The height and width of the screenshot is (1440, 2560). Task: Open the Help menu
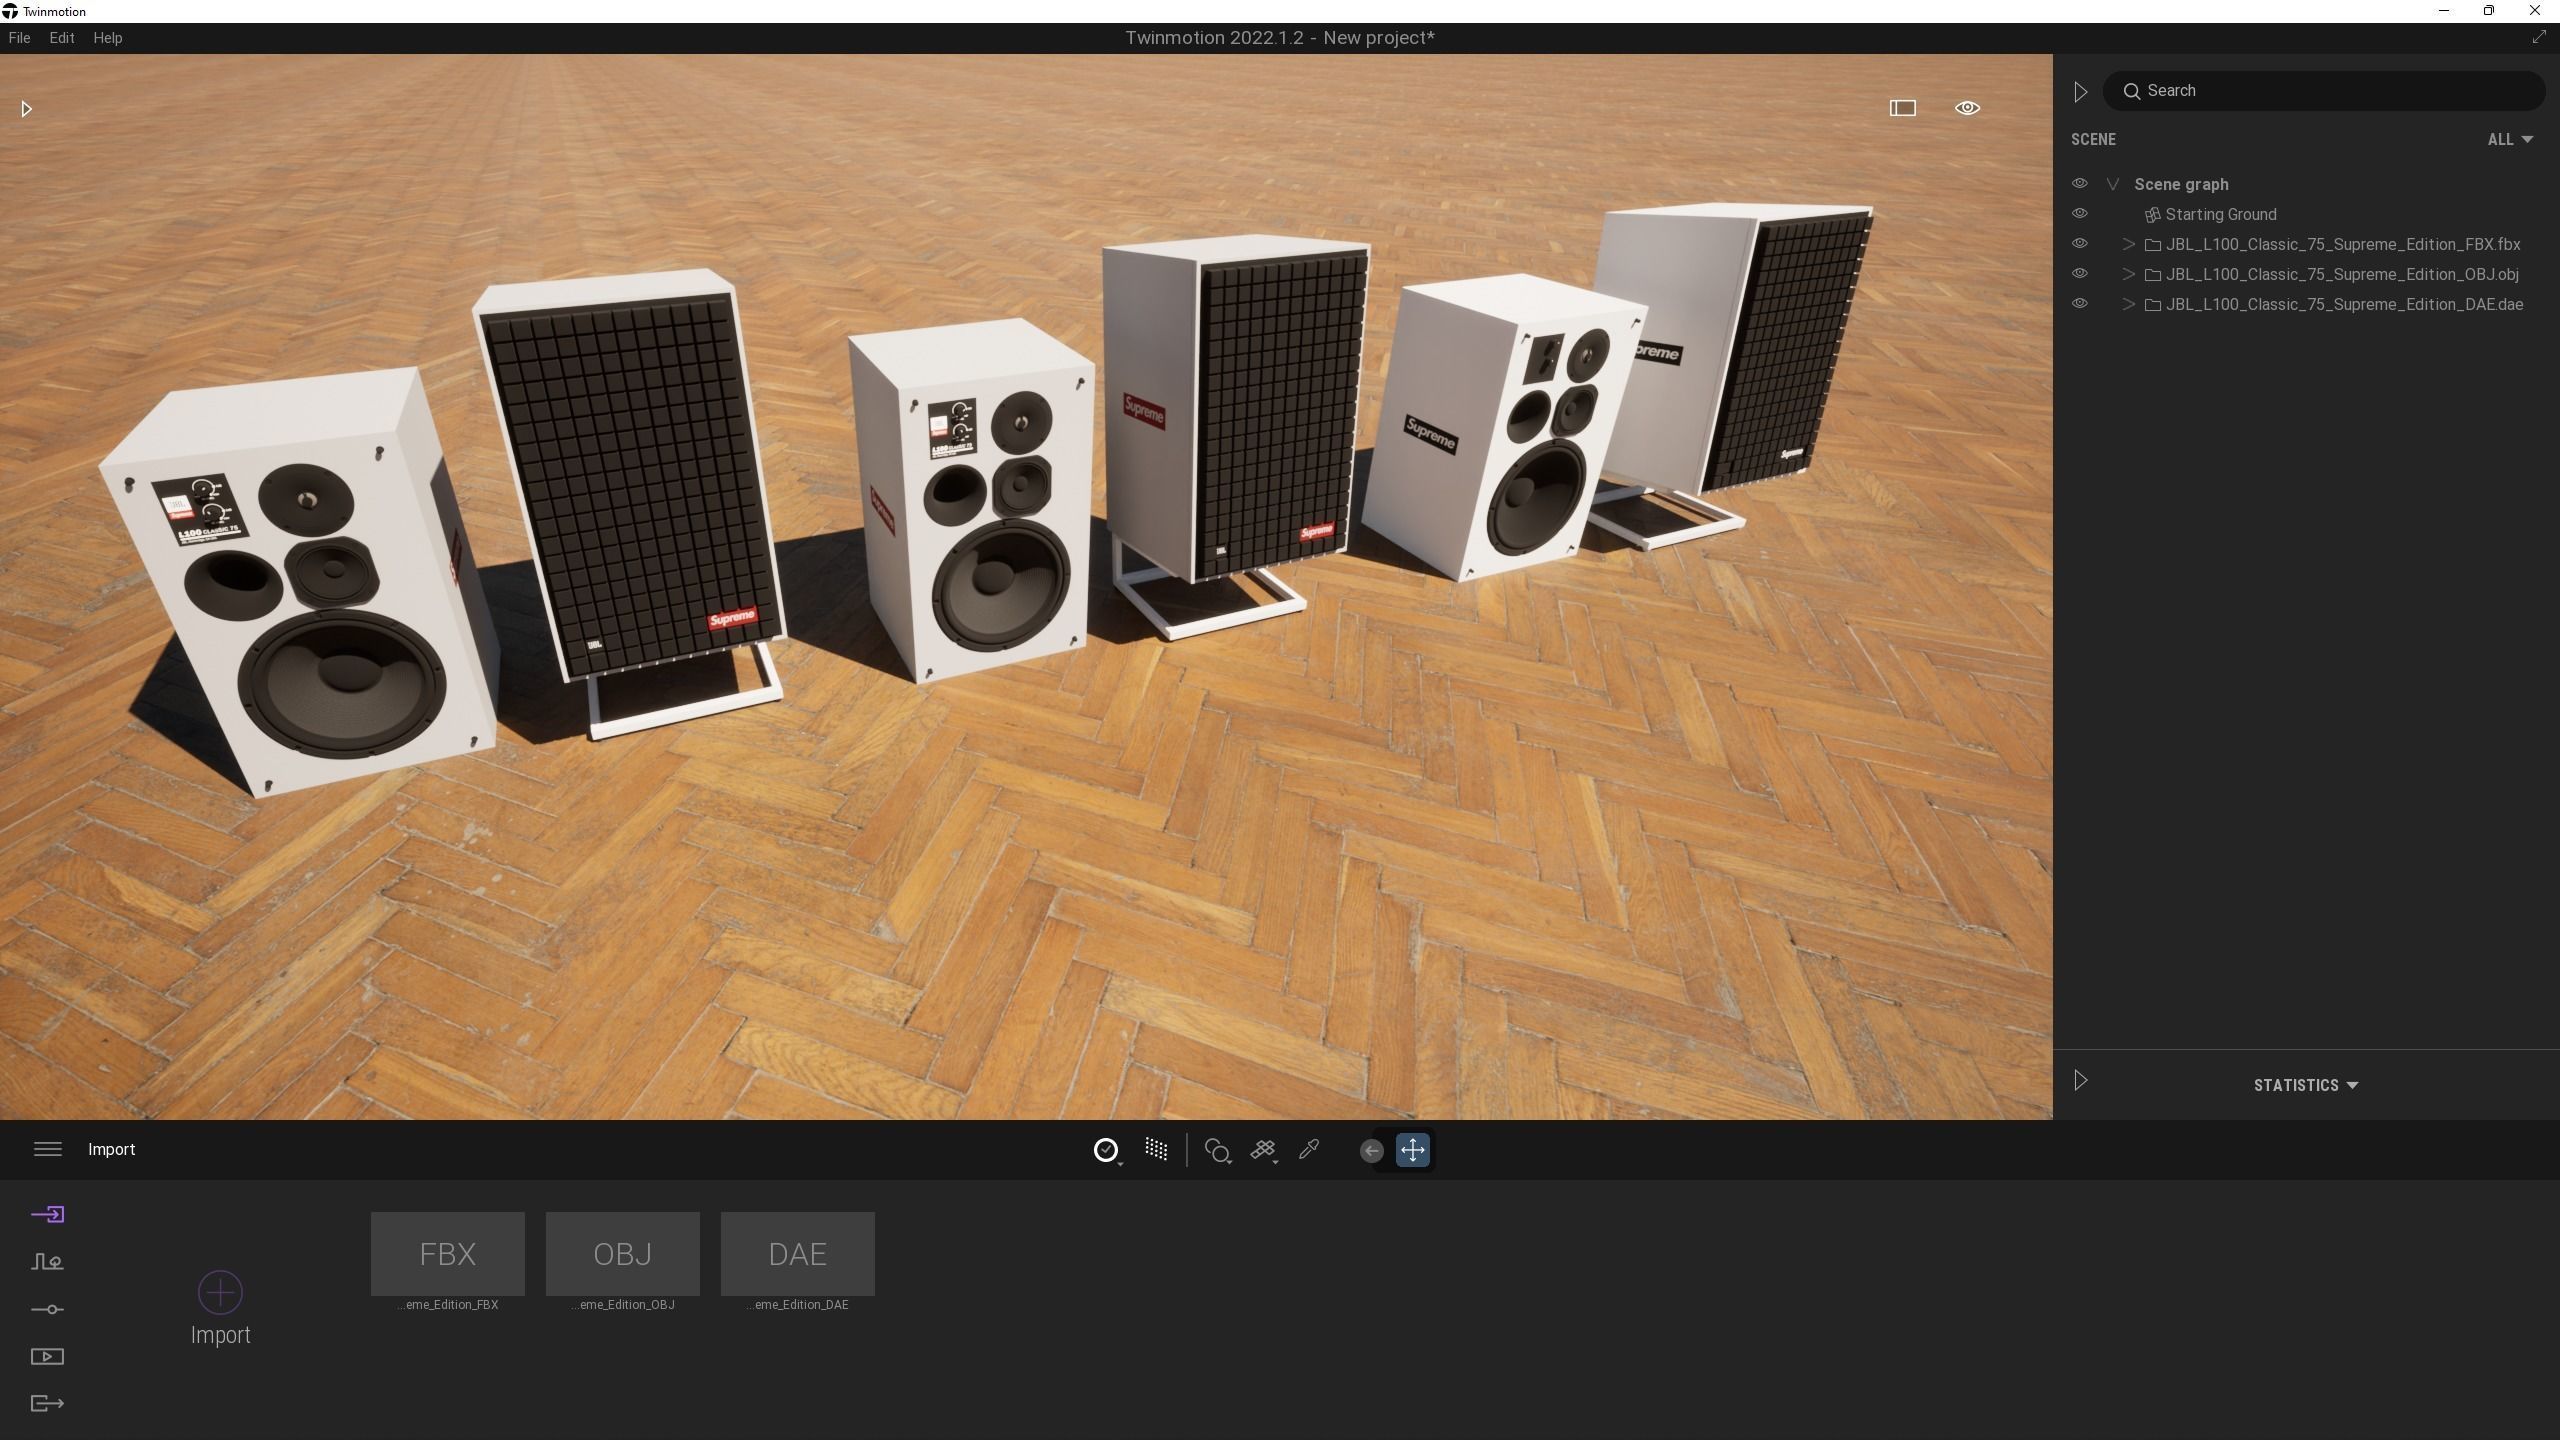(x=108, y=38)
